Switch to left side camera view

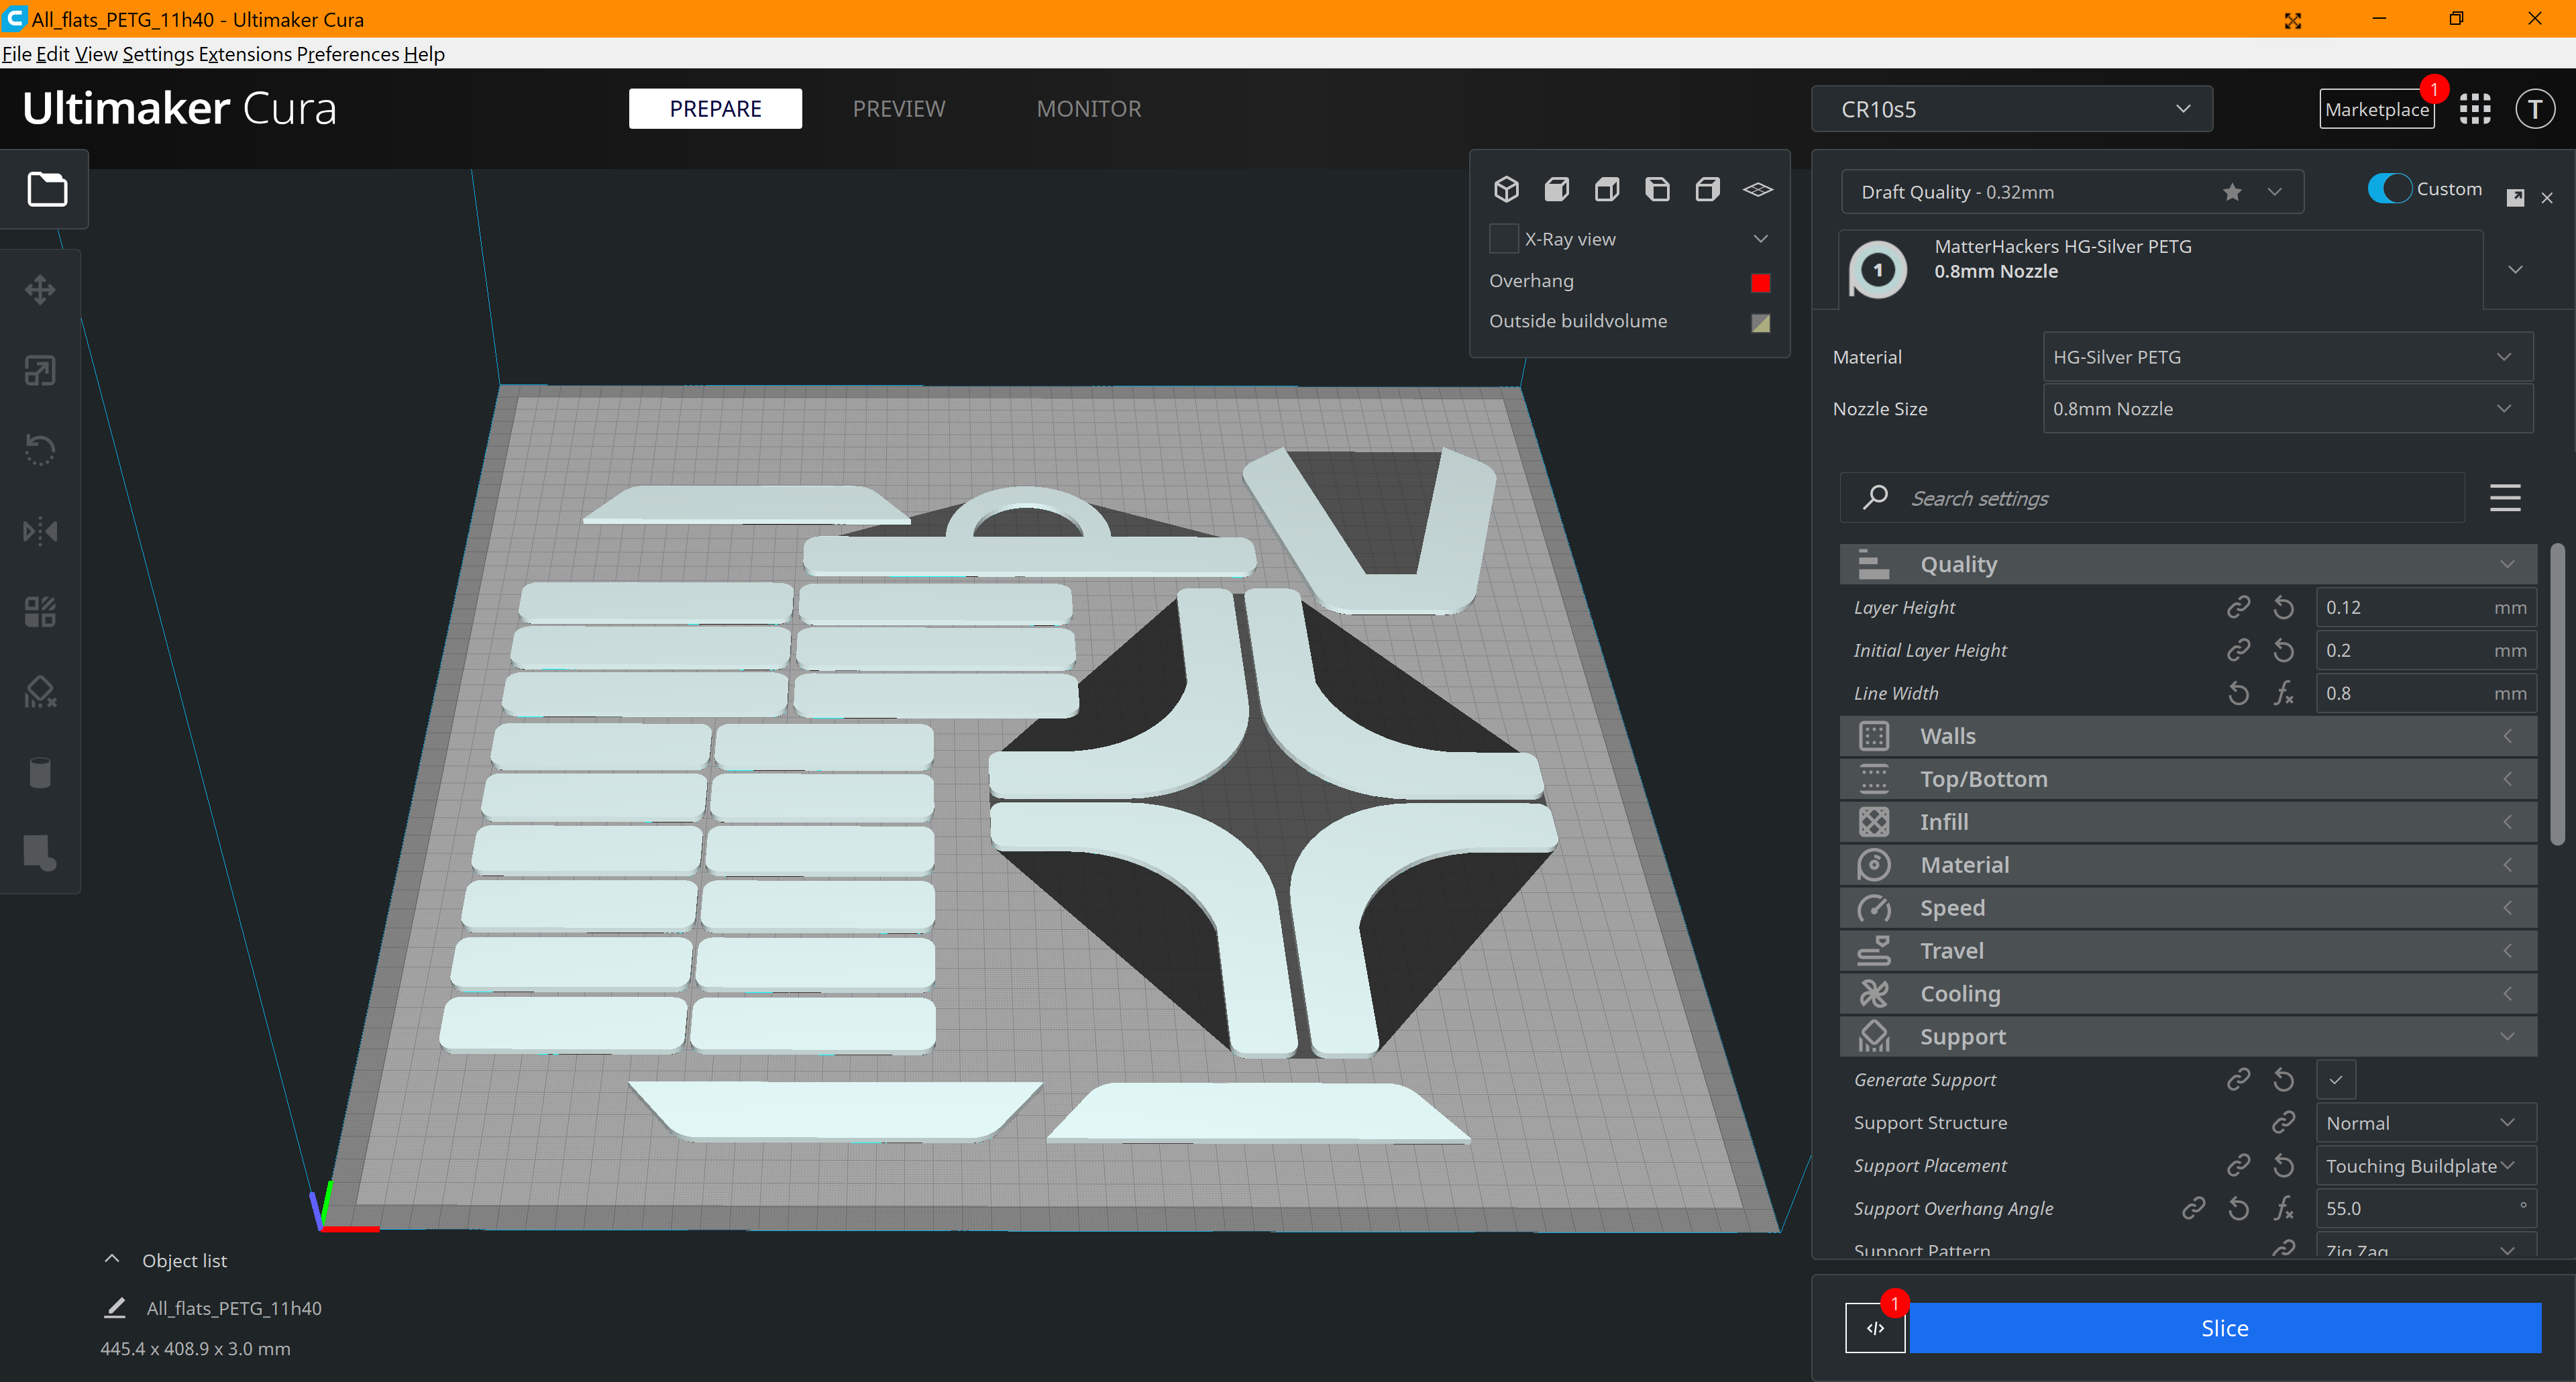[x=1657, y=189]
